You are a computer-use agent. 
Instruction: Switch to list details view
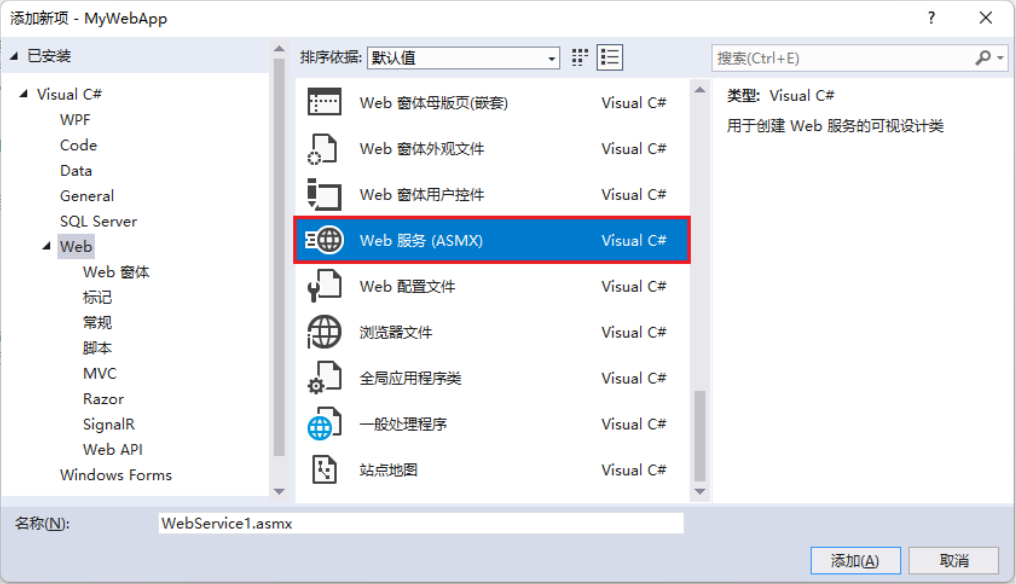point(610,58)
